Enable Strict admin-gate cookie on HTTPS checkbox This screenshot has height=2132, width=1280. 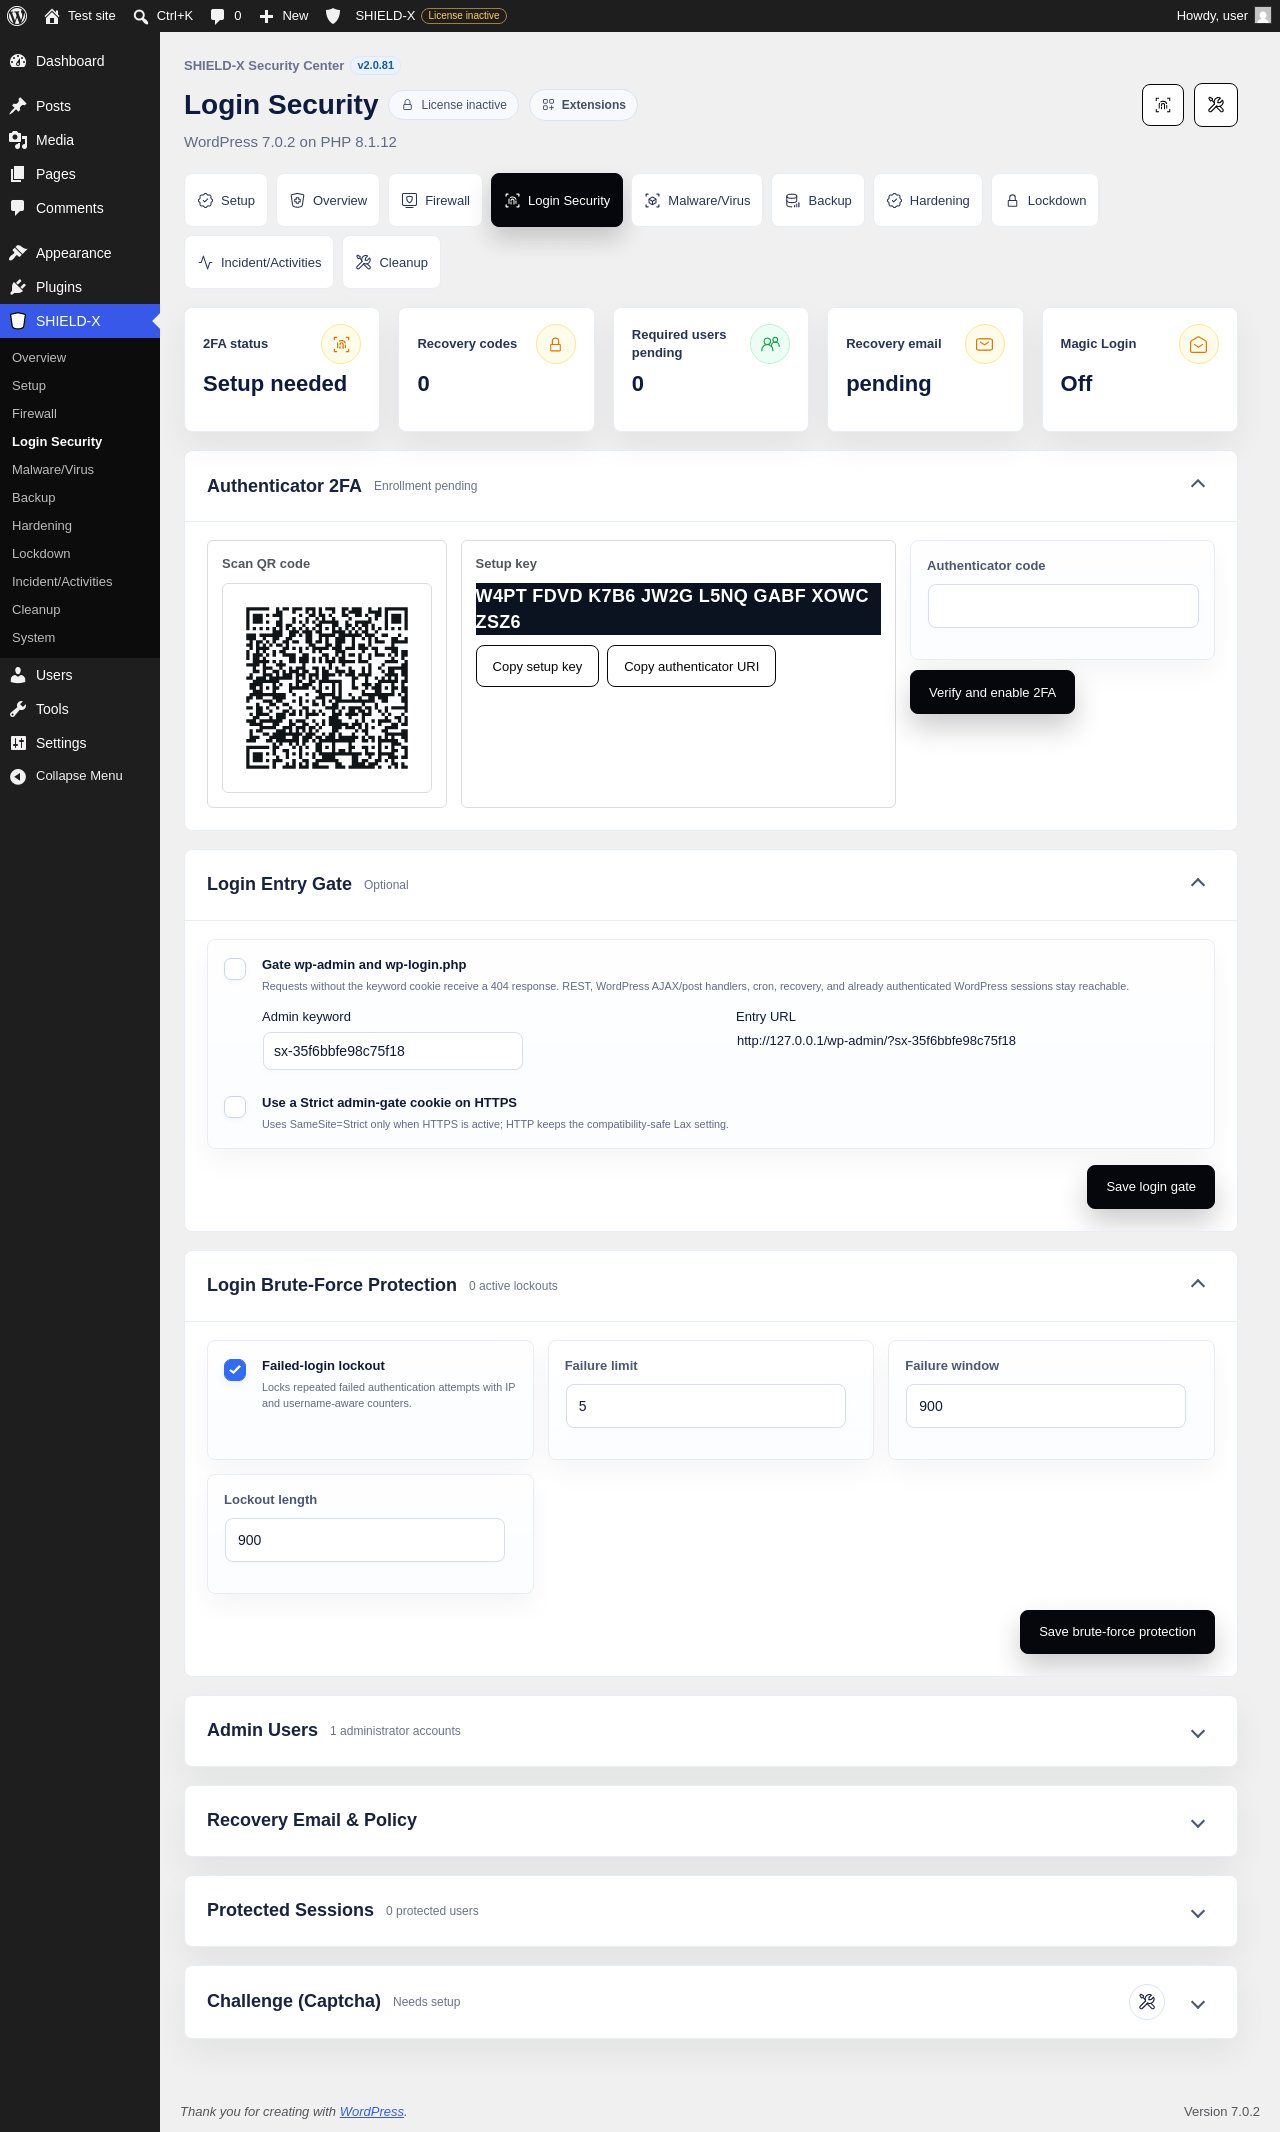click(x=235, y=1107)
